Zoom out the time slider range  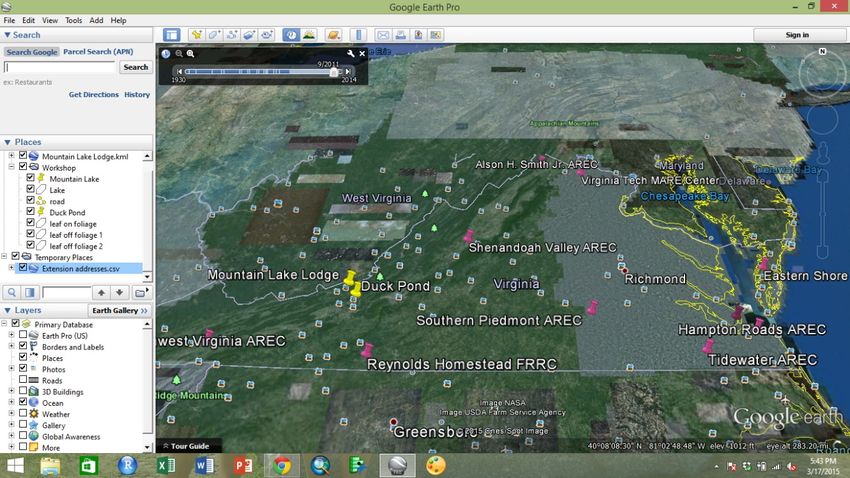coord(179,54)
